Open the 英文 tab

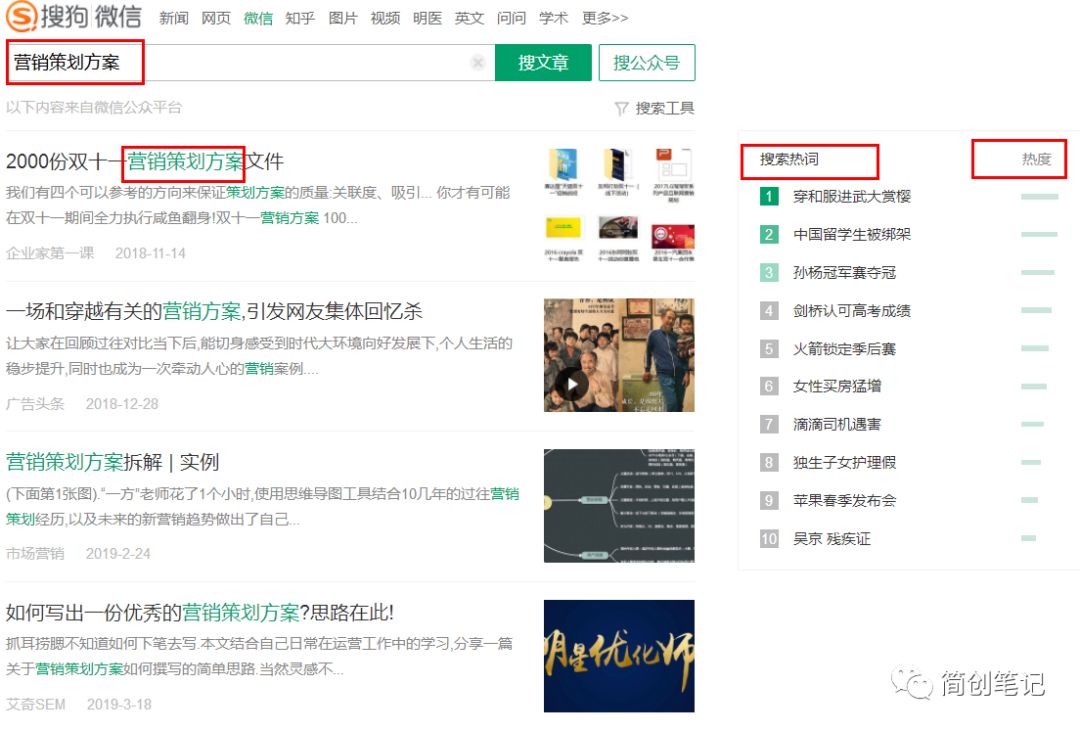(x=469, y=18)
